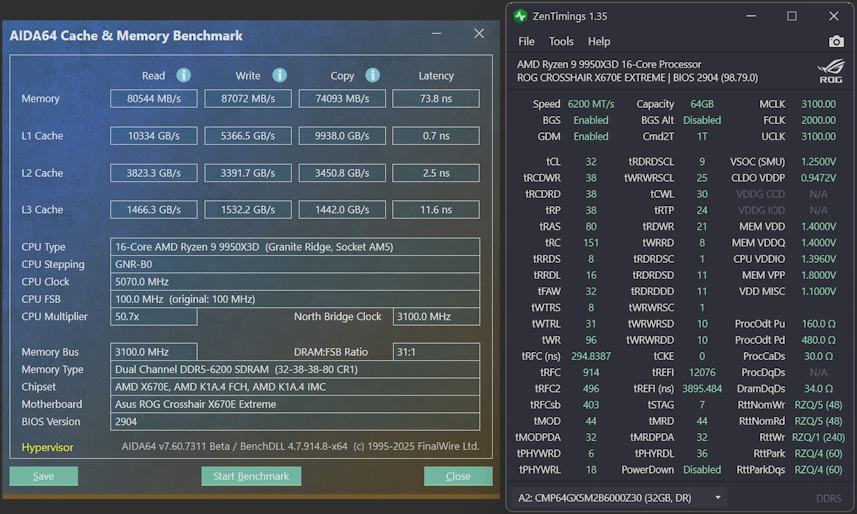The height and width of the screenshot is (514, 857).
Task: Start Benchmark in AIDA64
Action: [x=251, y=476]
